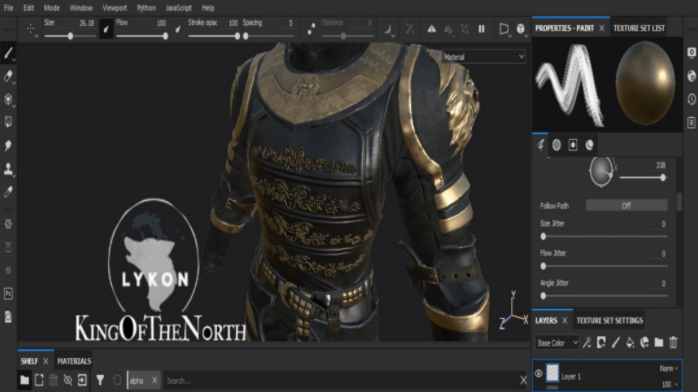The image size is (698, 392).
Task: Open the Base Color channel dropdown
Action: 557,343
